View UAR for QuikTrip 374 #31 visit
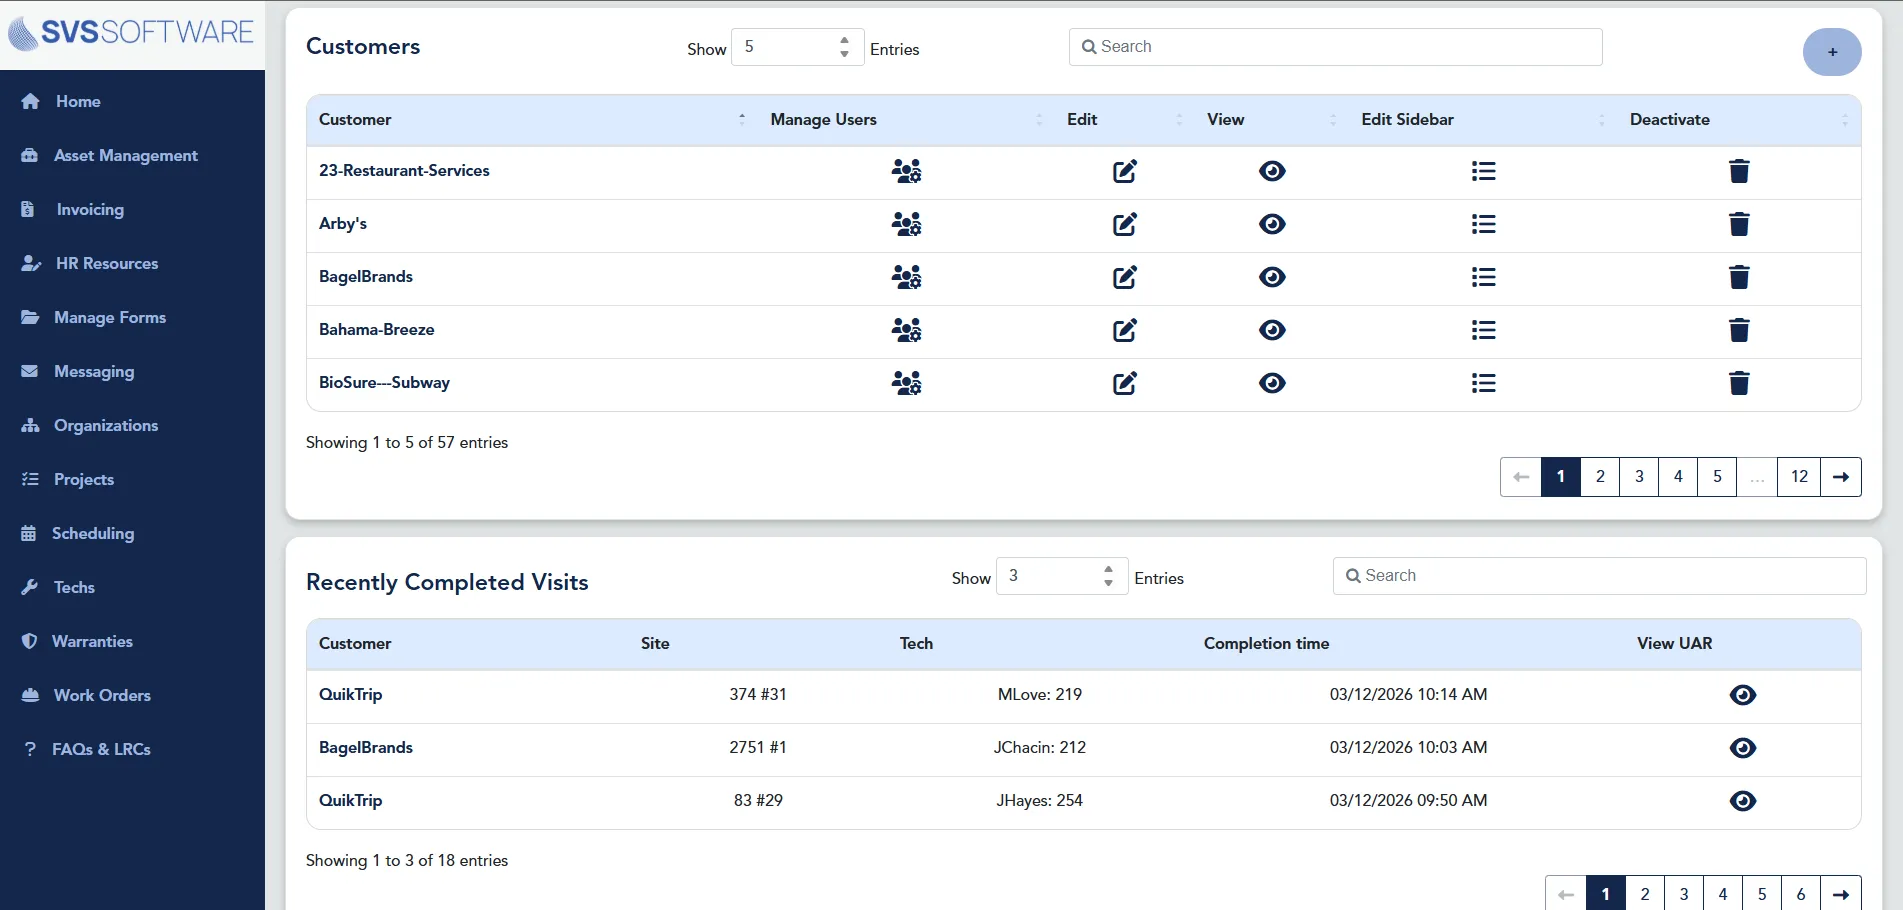The image size is (1903, 910). [1743, 695]
